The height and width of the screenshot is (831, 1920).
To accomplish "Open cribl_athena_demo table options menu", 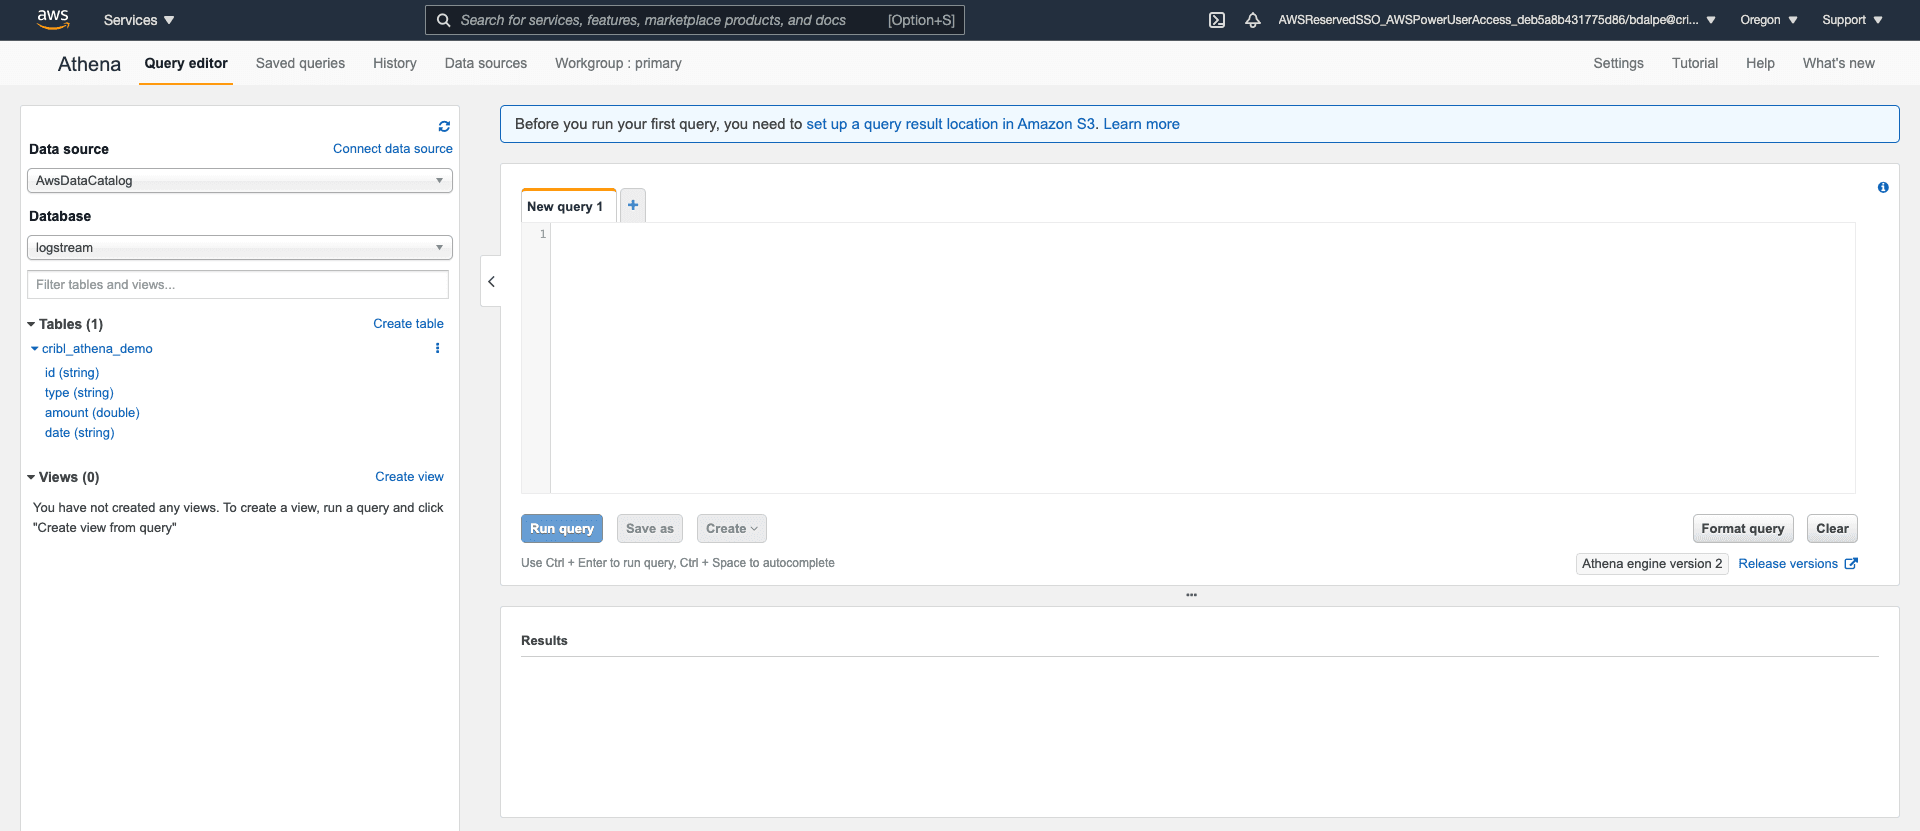I will pyautogui.click(x=437, y=348).
